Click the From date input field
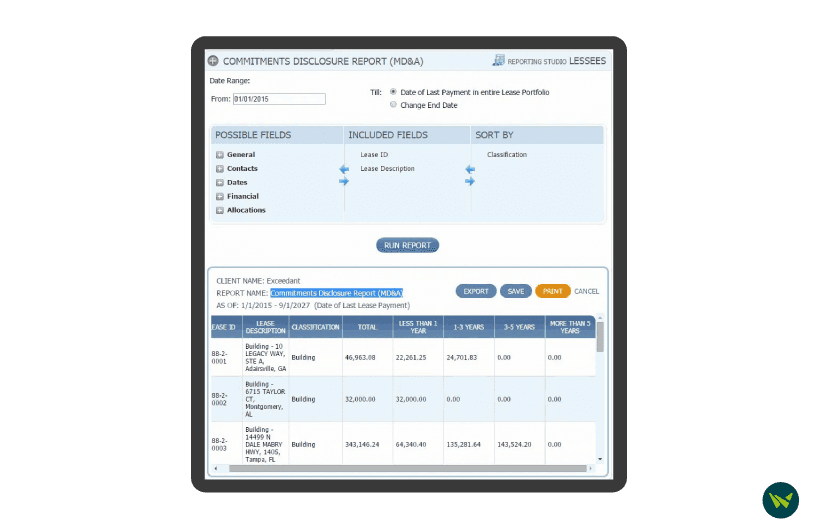This screenshot has width=818, height=528. coord(279,99)
